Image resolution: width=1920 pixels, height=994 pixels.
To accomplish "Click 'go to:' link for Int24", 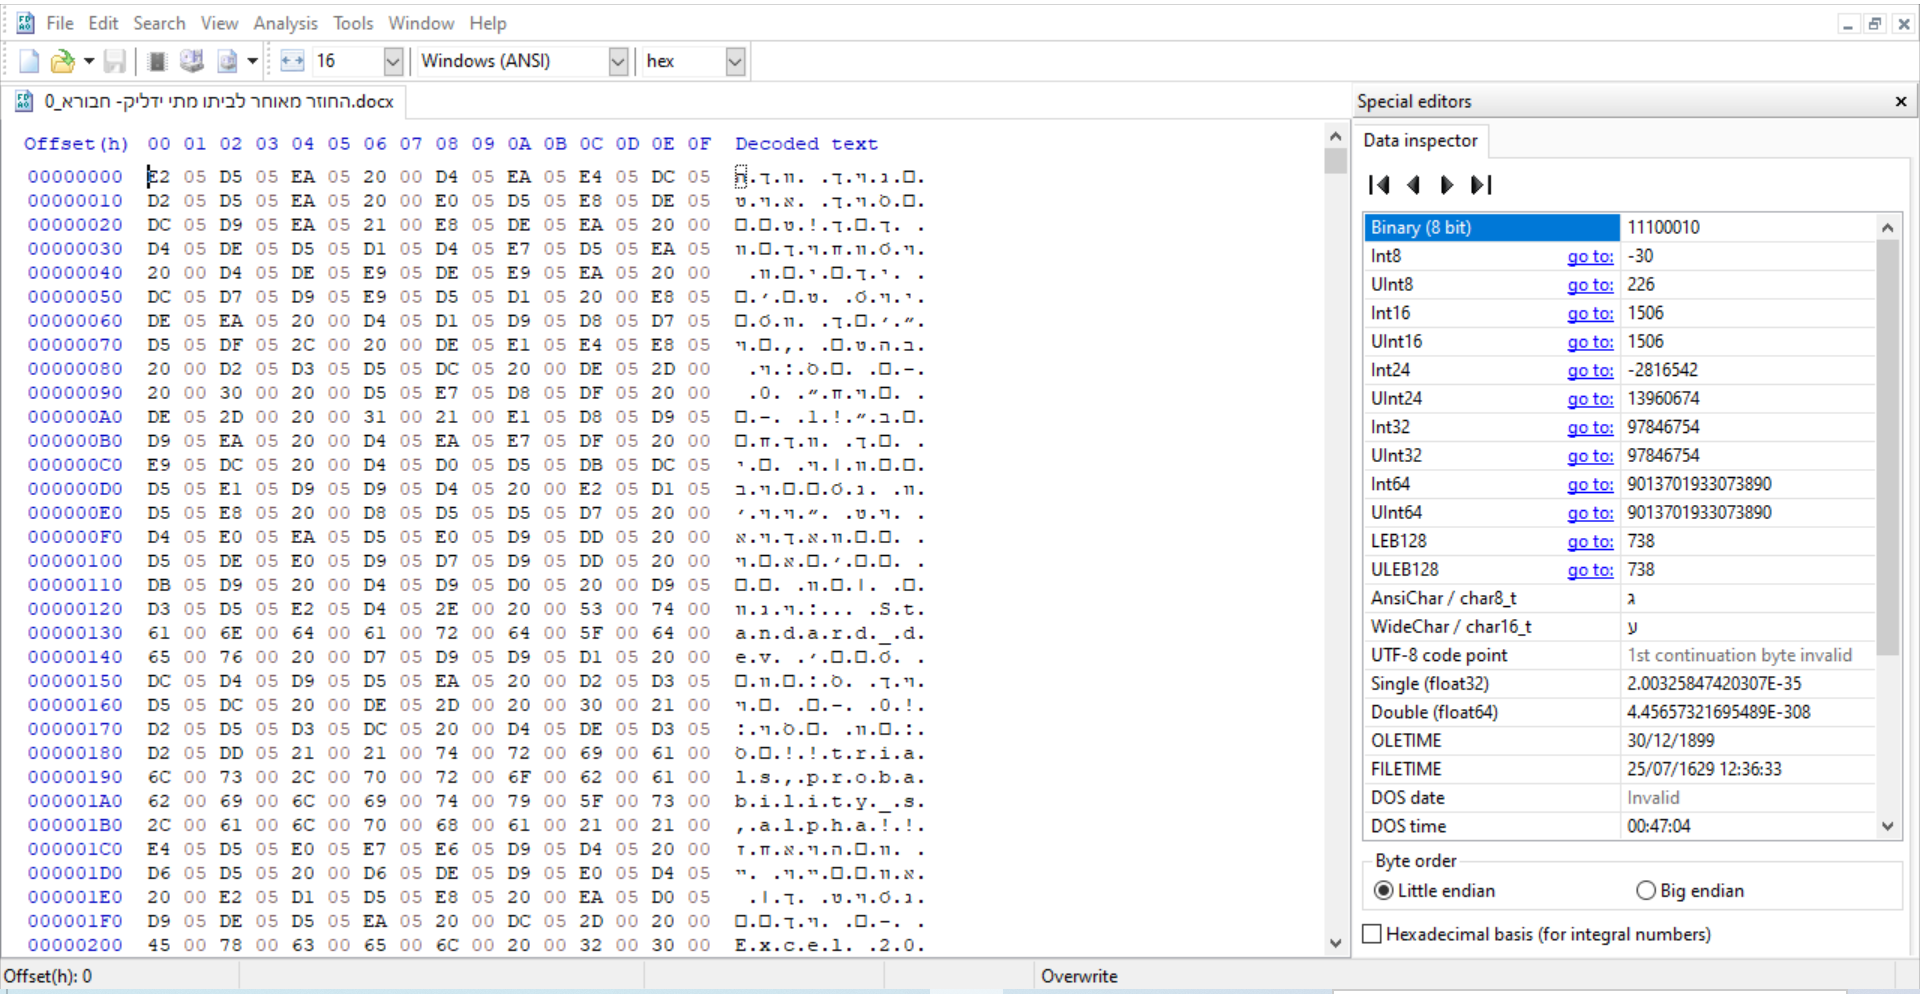I will (x=1590, y=371).
